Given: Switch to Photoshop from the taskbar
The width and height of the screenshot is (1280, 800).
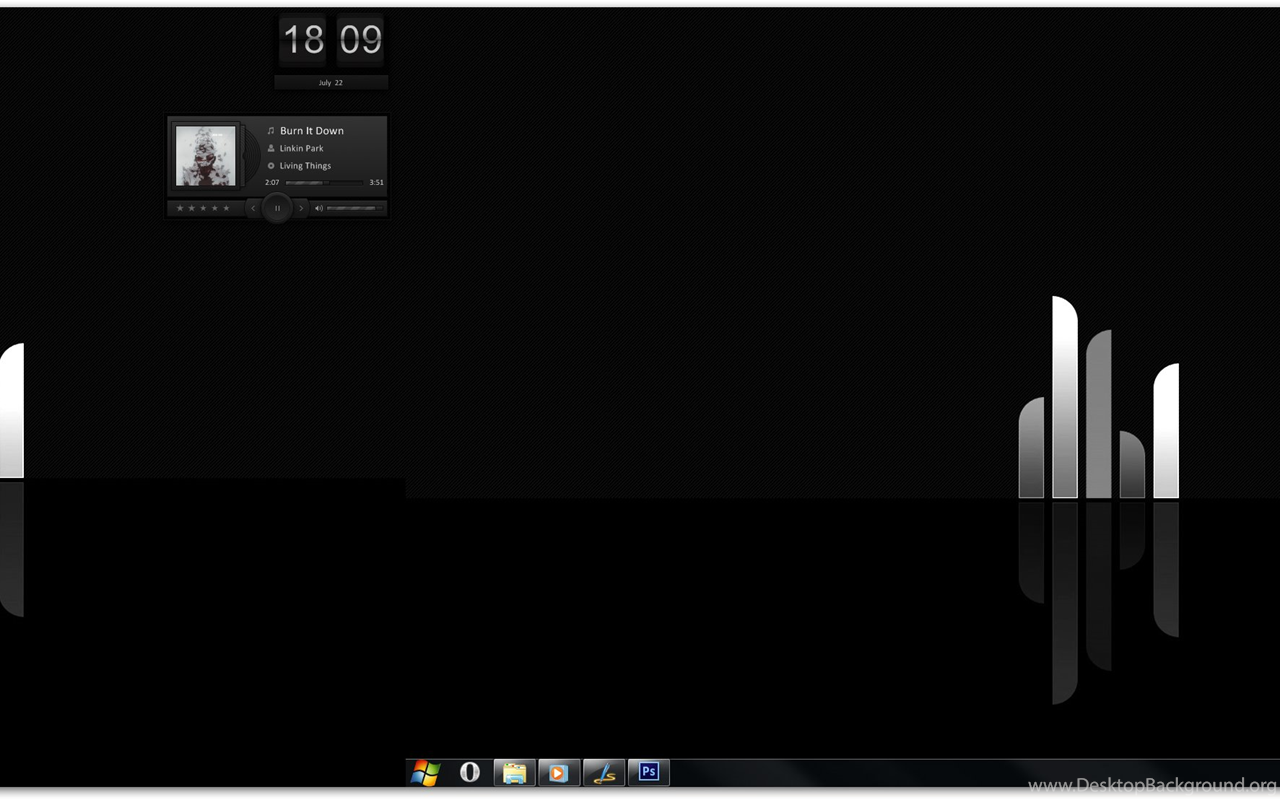Looking at the screenshot, I should [x=649, y=772].
